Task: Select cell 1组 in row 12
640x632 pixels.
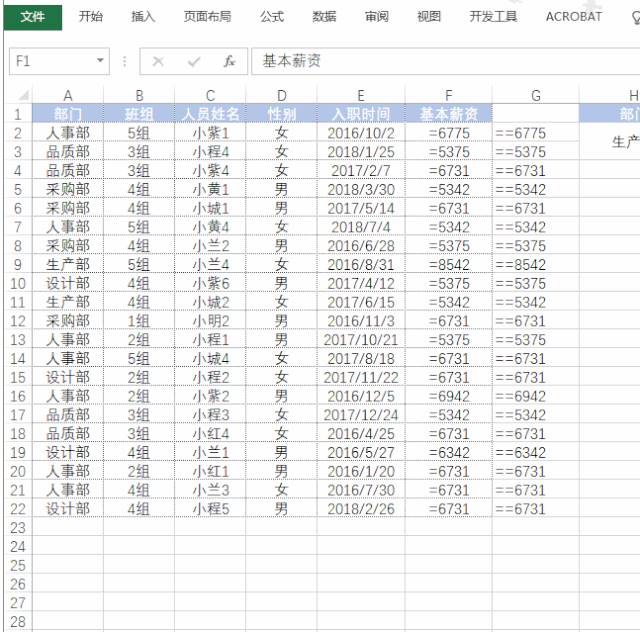Action: point(139,320)
